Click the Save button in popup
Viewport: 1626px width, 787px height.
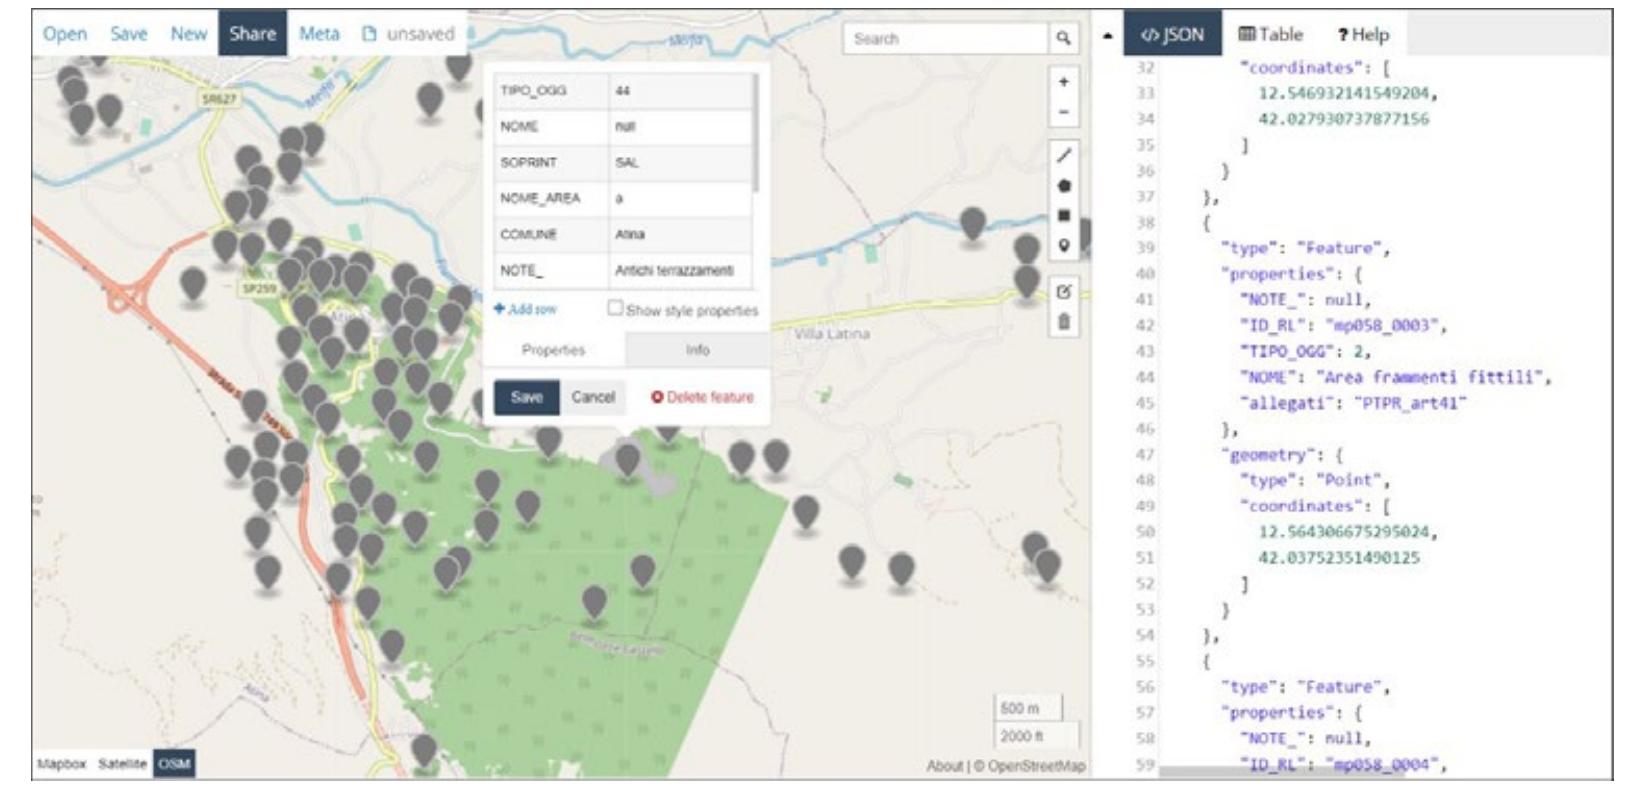(527, 397)
